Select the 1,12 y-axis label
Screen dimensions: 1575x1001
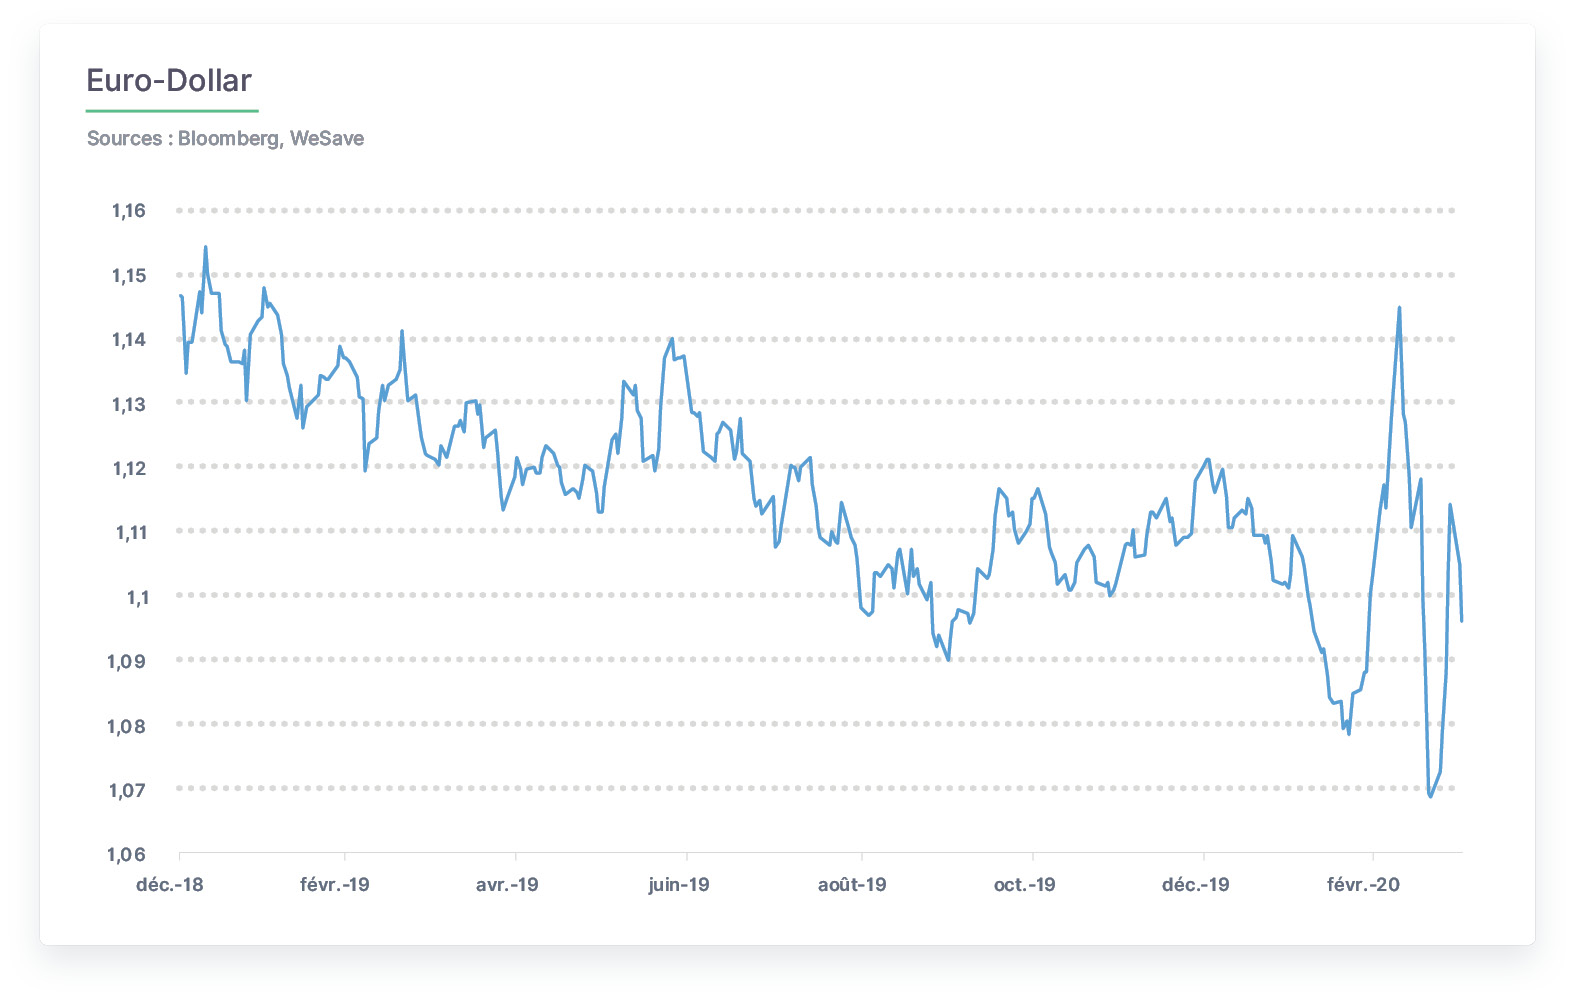pos(129,469)
